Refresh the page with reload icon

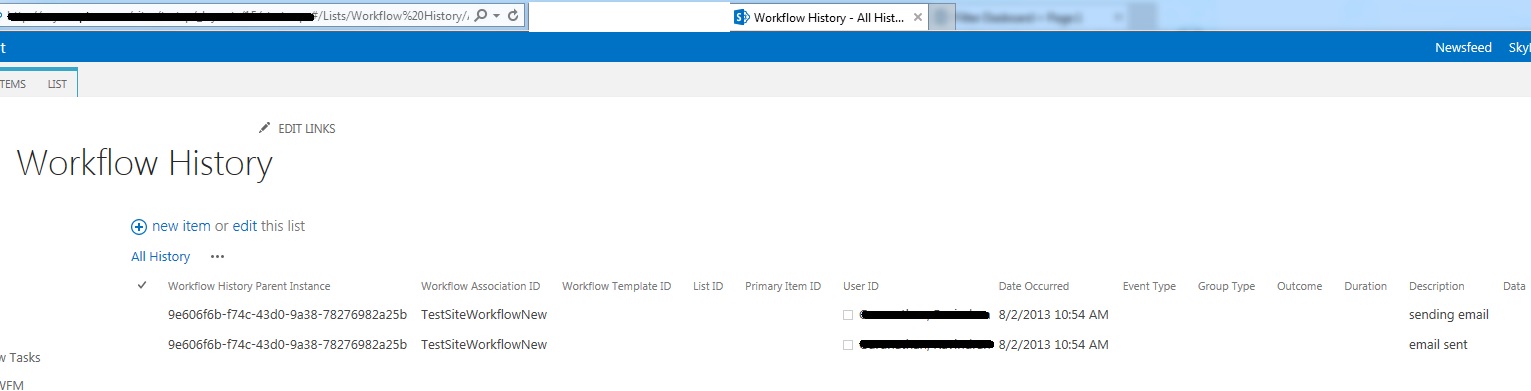click(513, 16)
